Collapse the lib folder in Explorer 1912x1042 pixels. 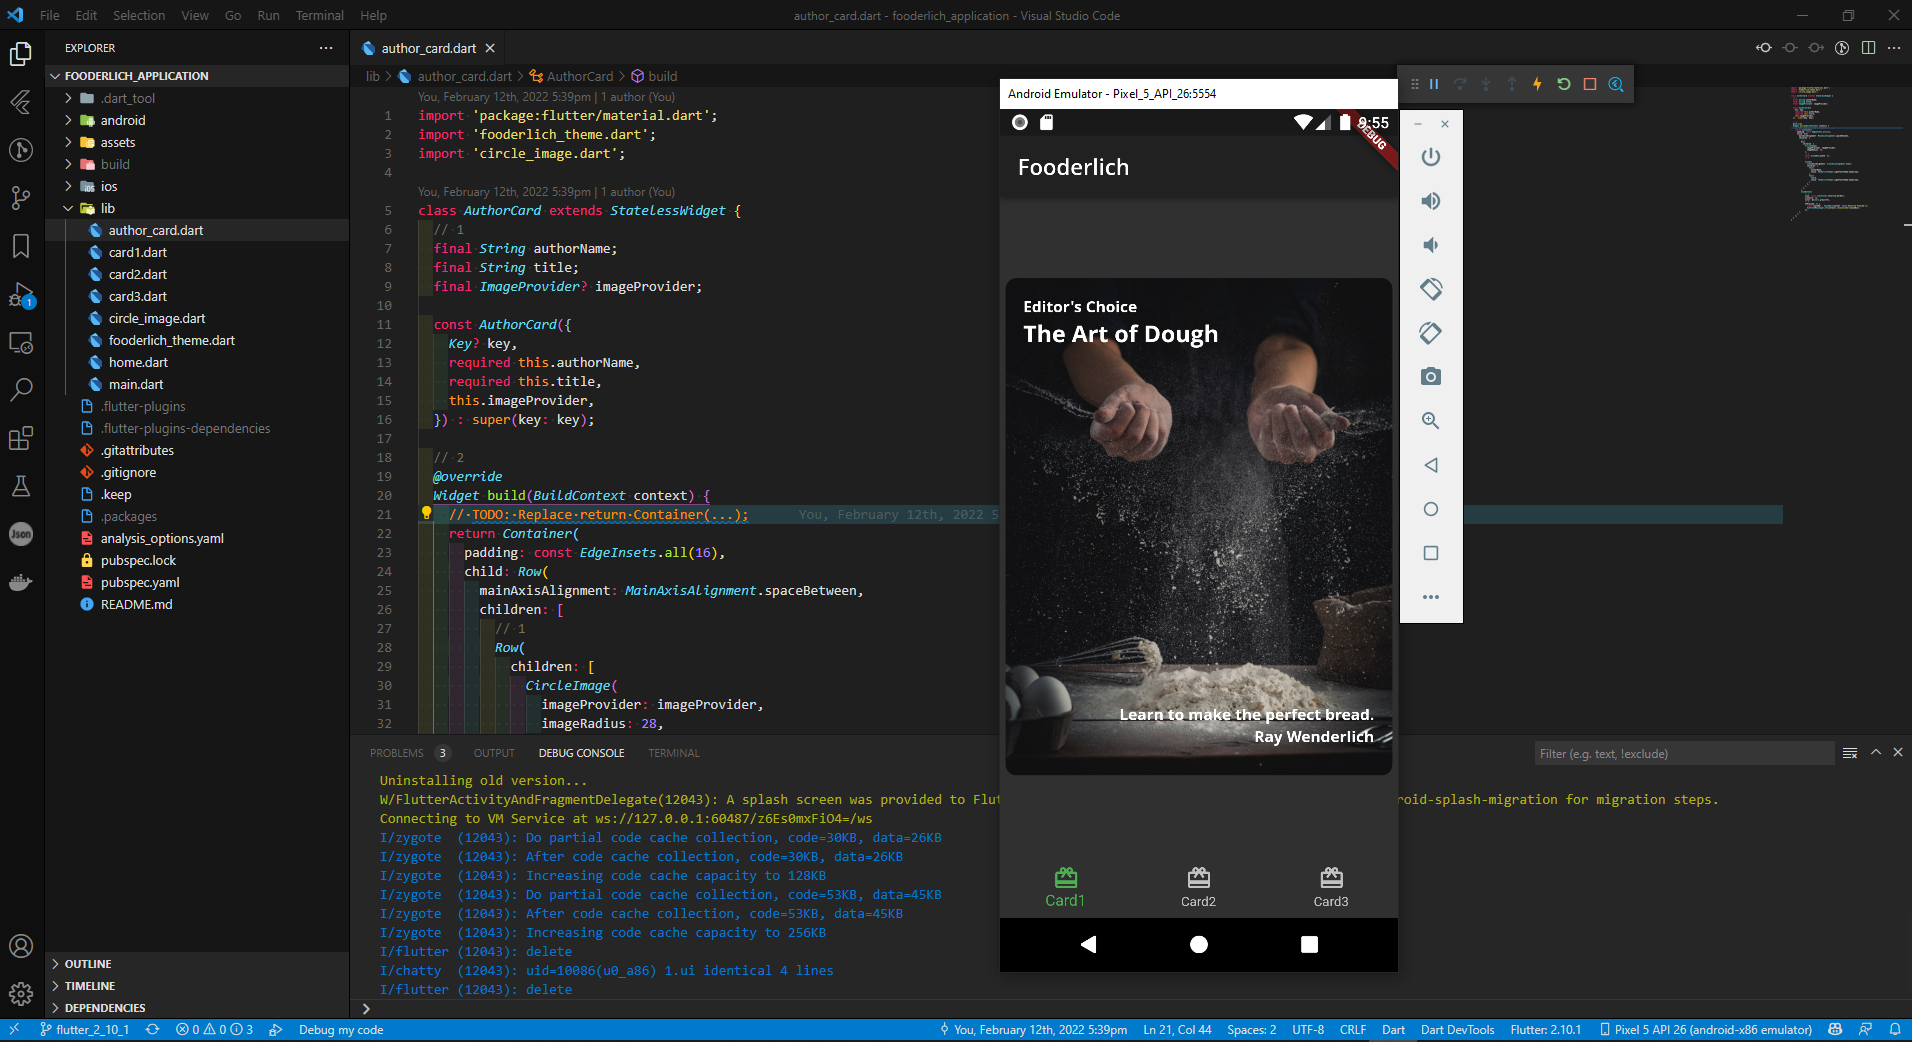(106, 208)
